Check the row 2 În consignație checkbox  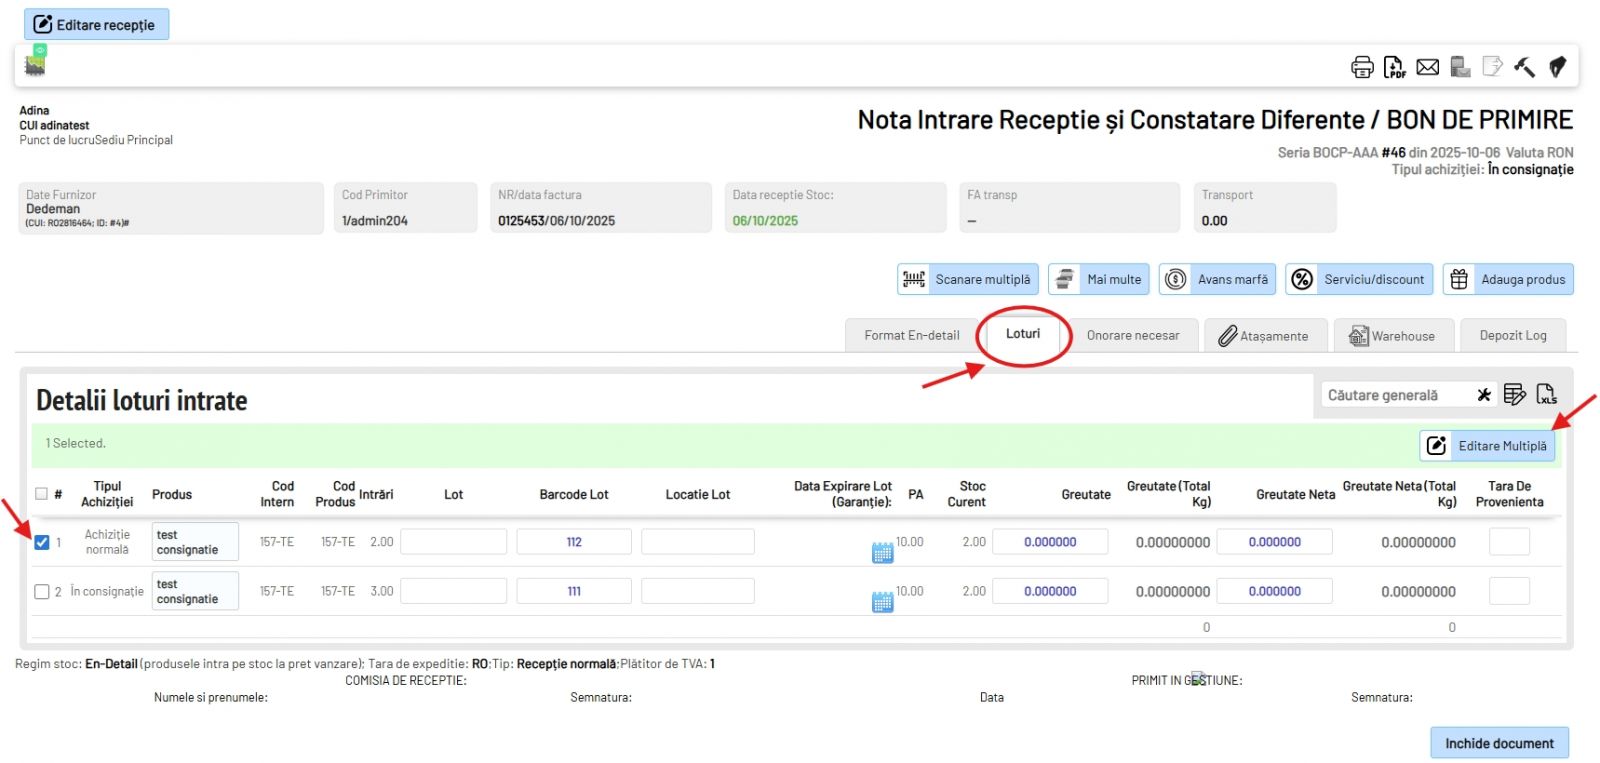[x=42, y=591]
